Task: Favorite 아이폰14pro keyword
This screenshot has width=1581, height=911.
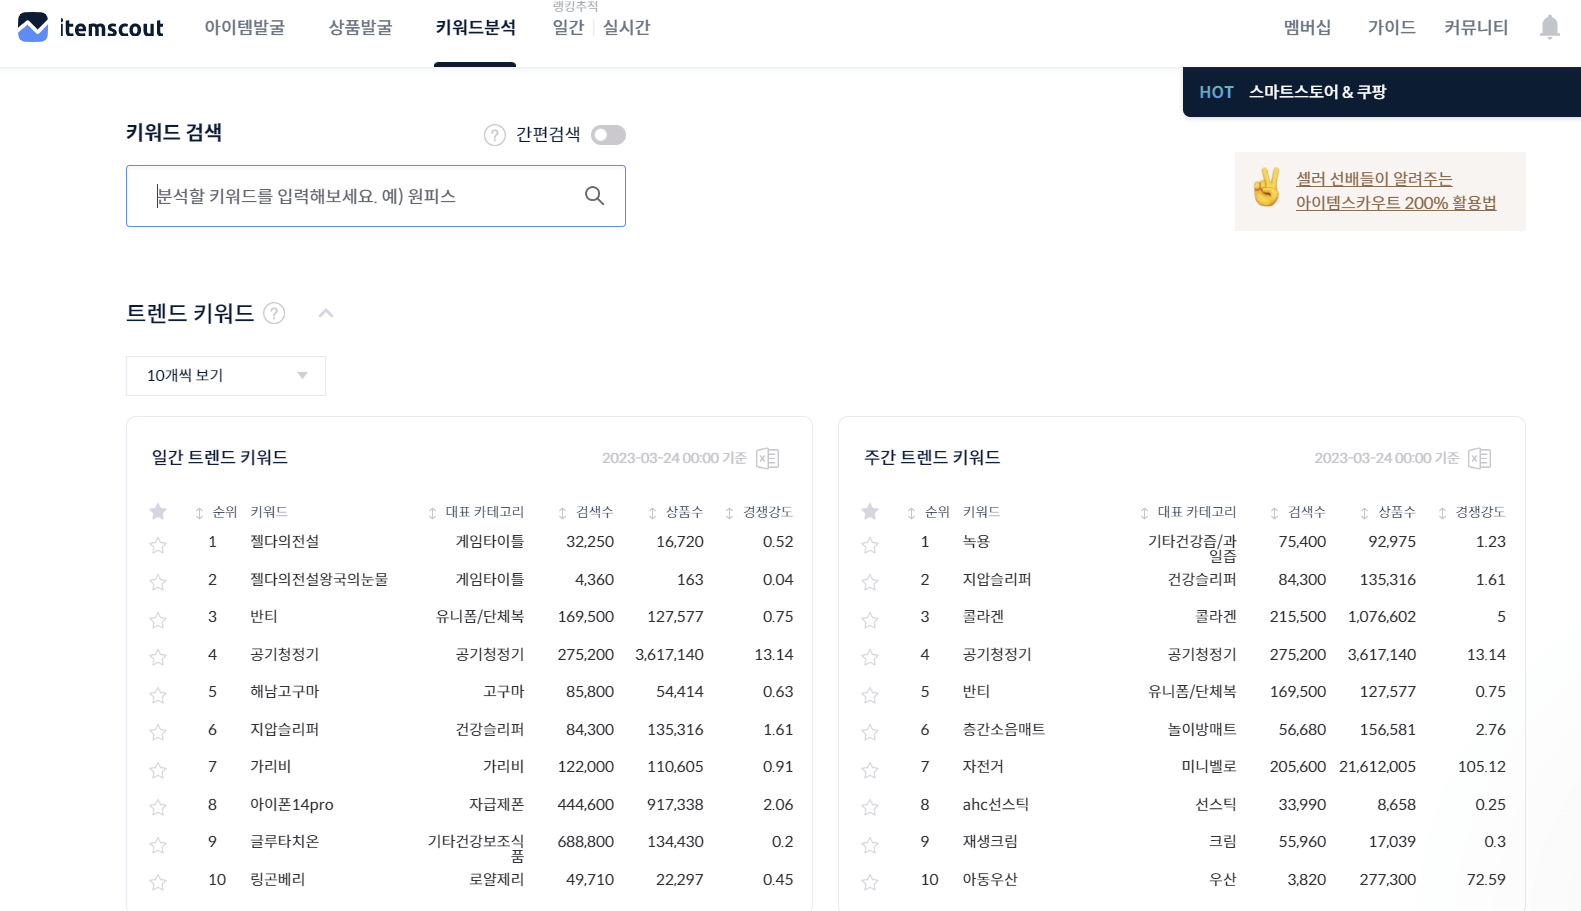Action: [x=158, y=807]
